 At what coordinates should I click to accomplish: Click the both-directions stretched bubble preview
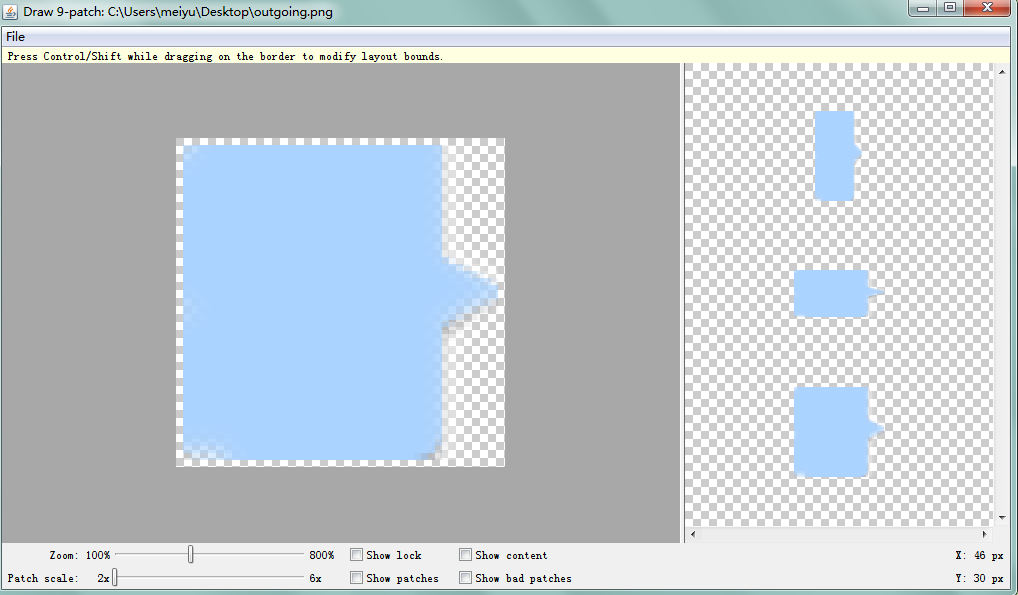pyautogui.click(x=838, y=432)
